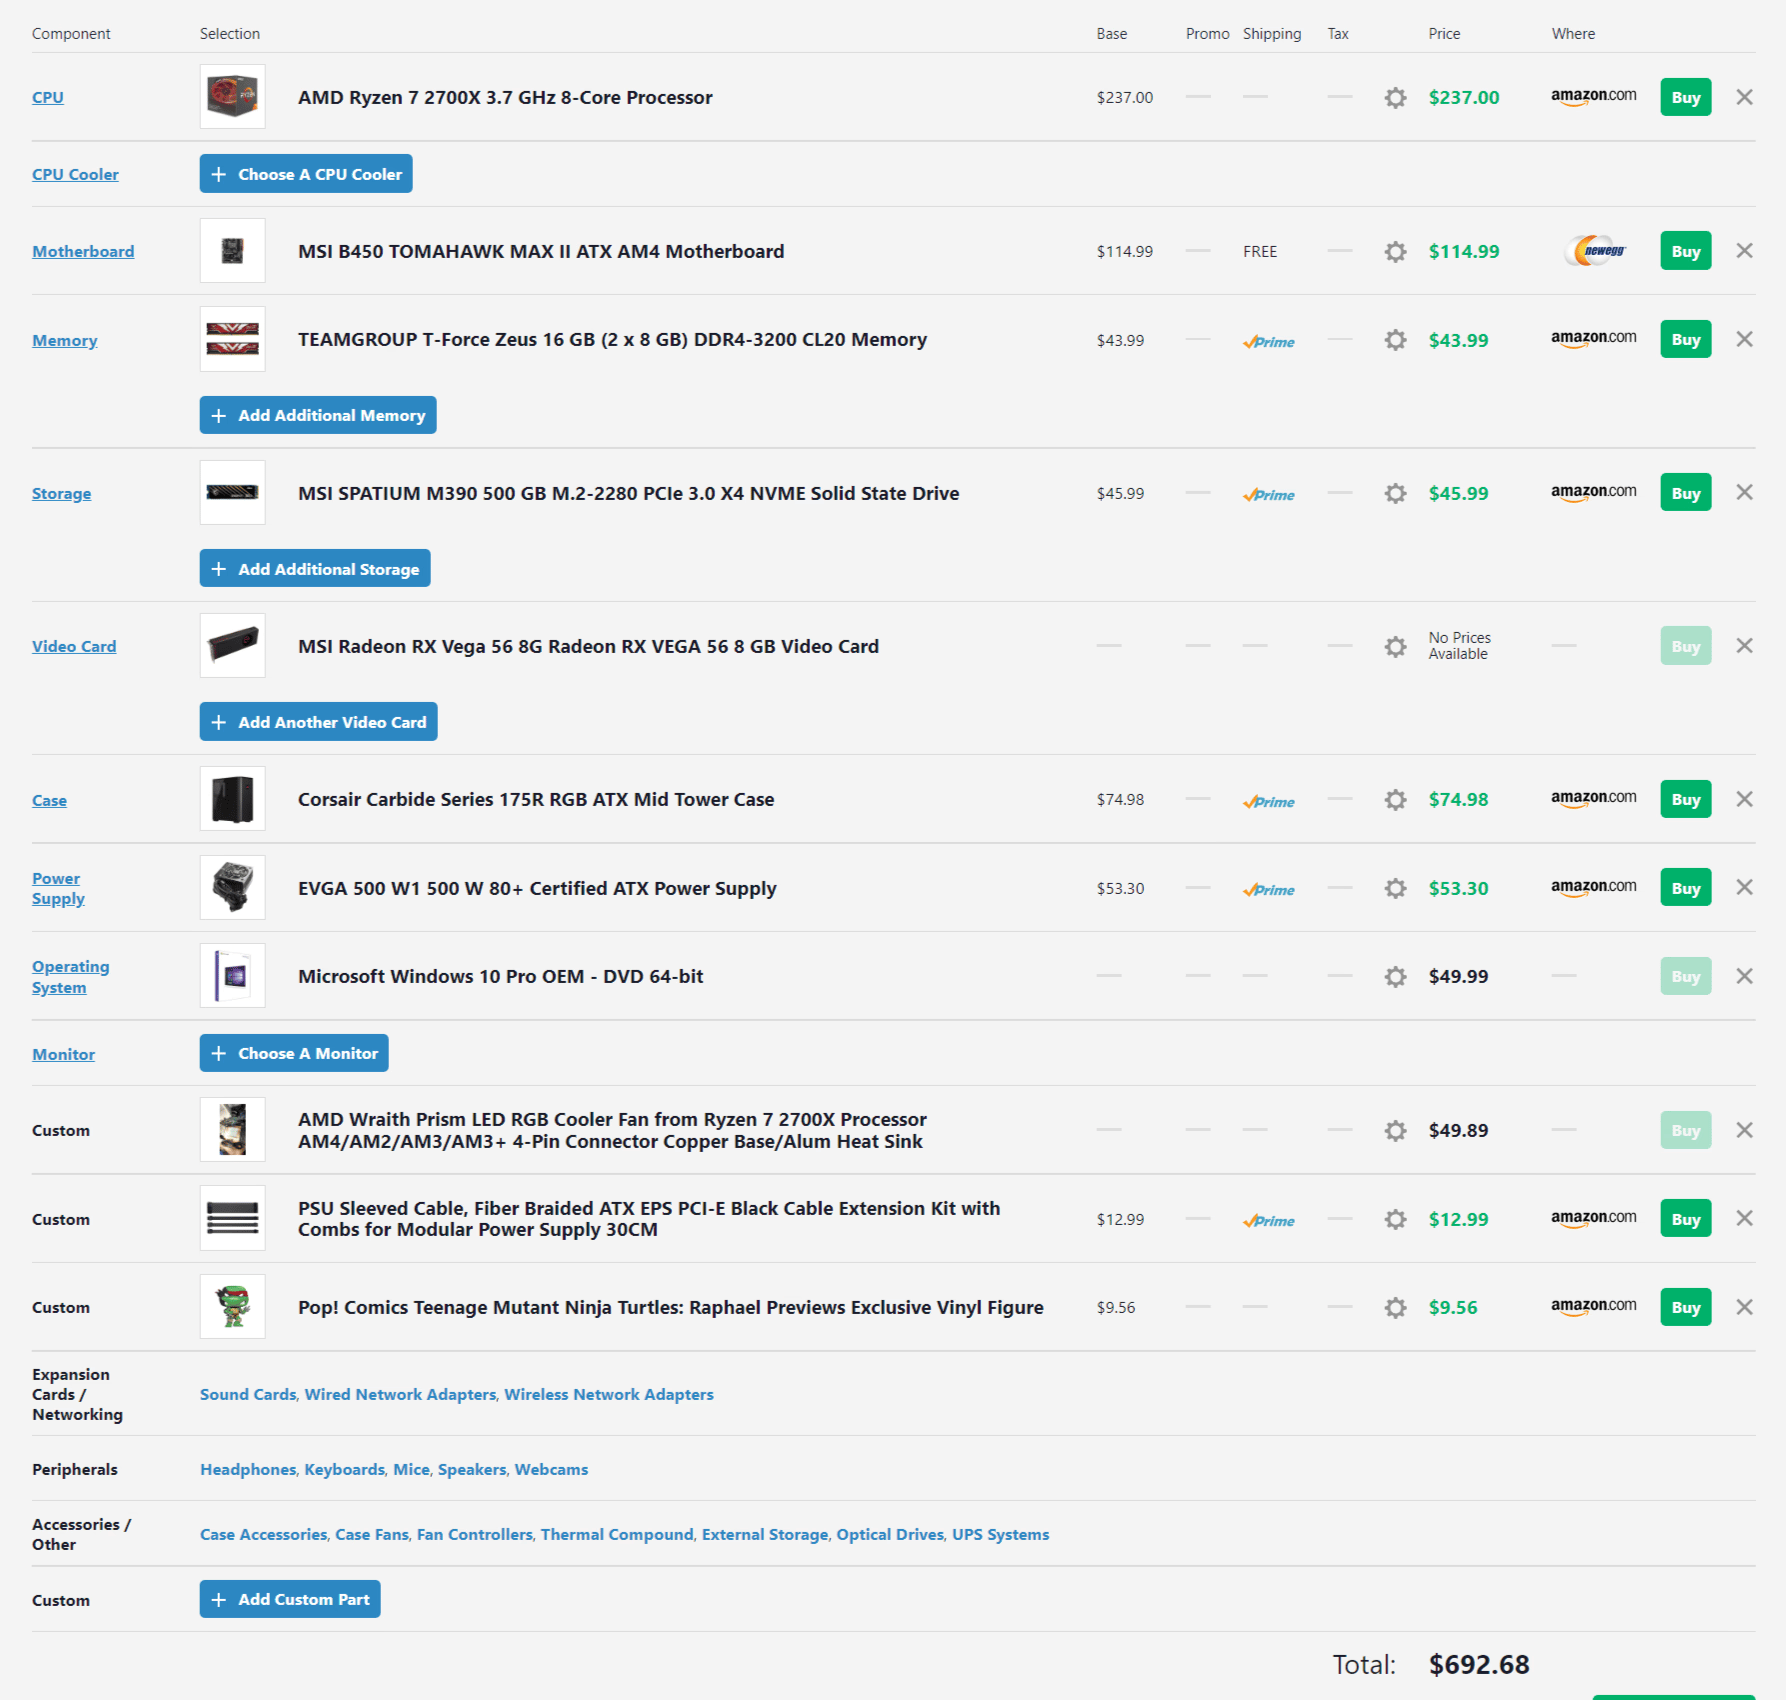Open the Video Card component link
The height and width of the screenshot is (1700, 1786).
(x=74, y=647)
